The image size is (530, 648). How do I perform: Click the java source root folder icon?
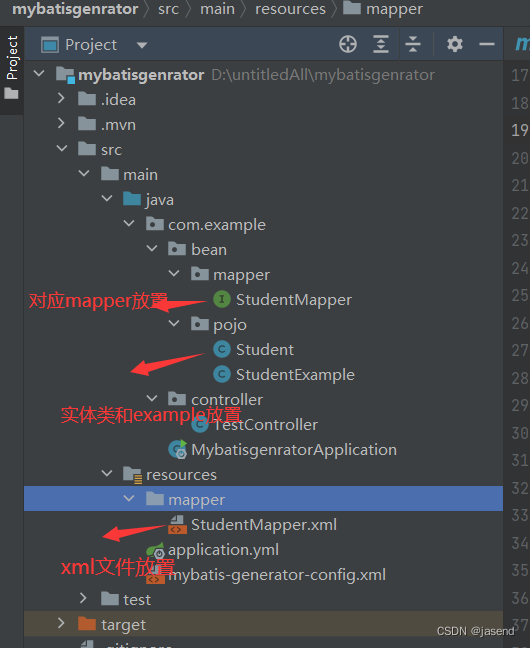132,199
